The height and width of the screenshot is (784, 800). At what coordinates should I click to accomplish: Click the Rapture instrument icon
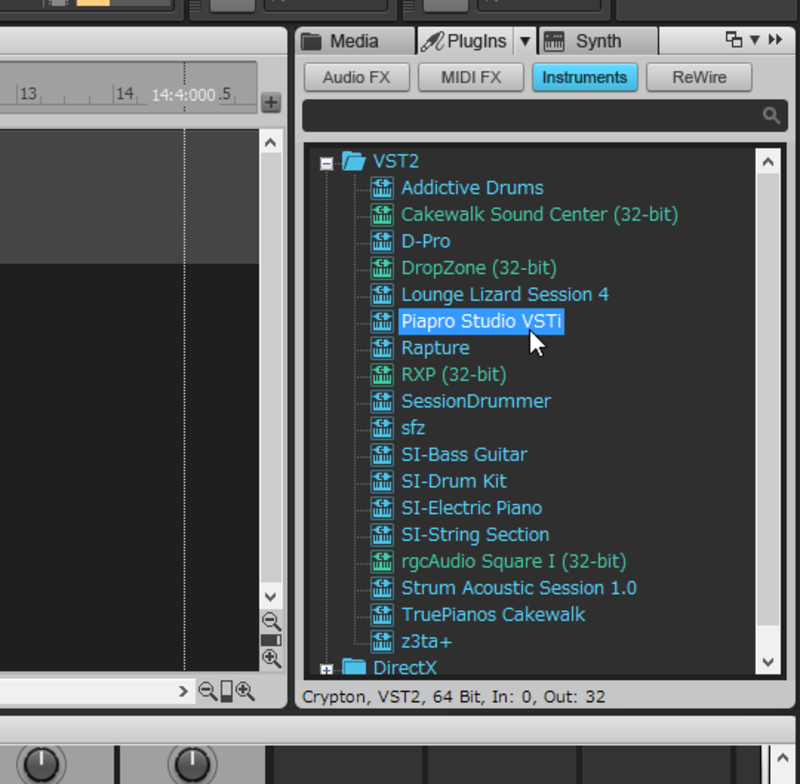pos(382,347)
